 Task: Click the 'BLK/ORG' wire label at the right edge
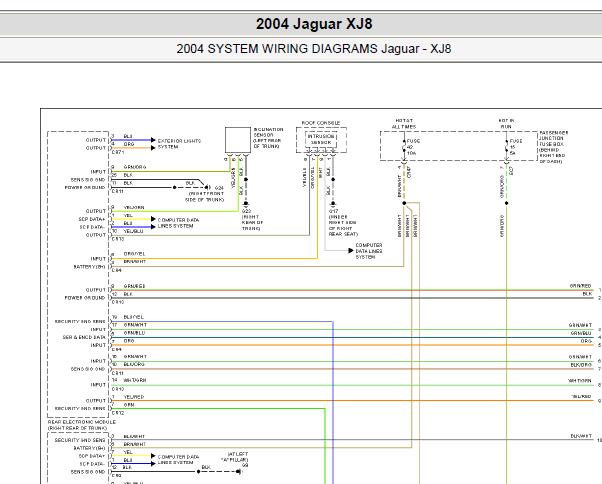[x=581, y=365]
